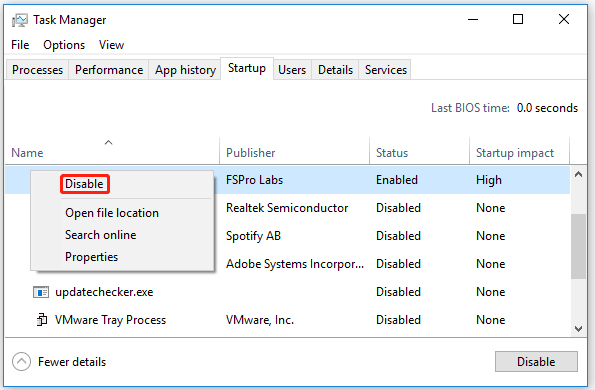Switch to the Users tab
The height and width of the screenshot is (390, 595).
click(x=292, y=70)
